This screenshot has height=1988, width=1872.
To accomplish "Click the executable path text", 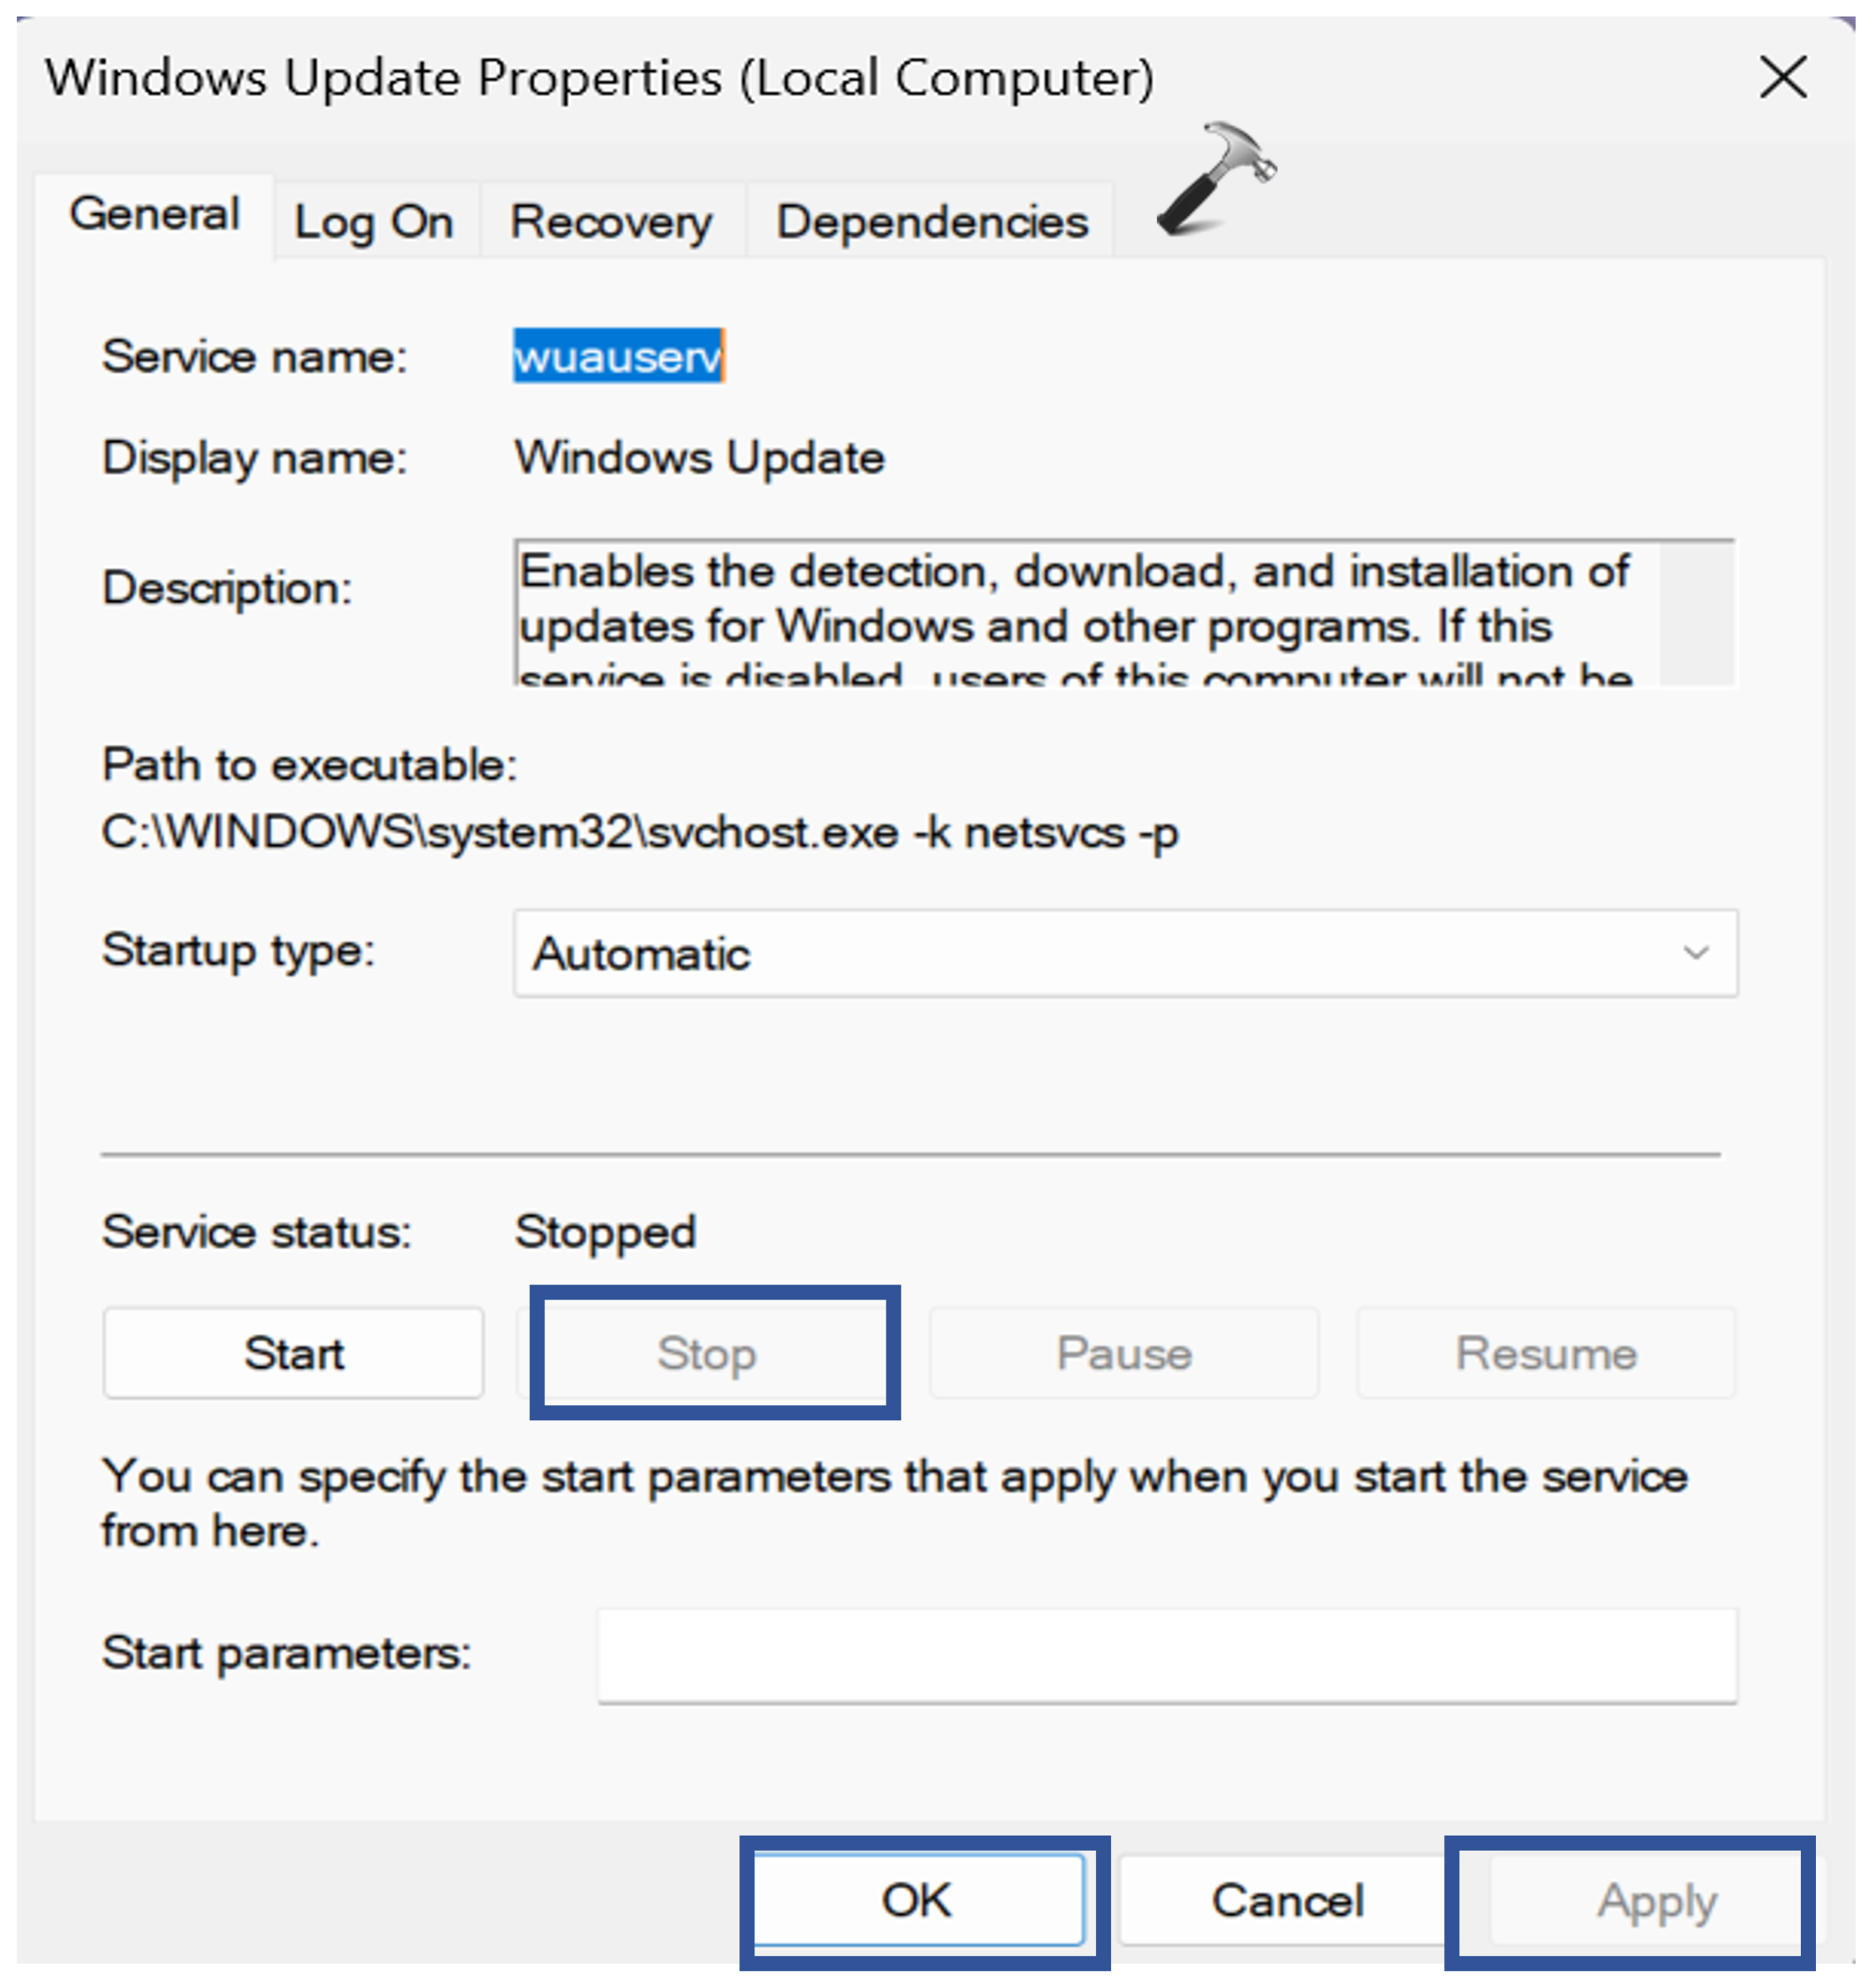I will [x=640, y=832].
